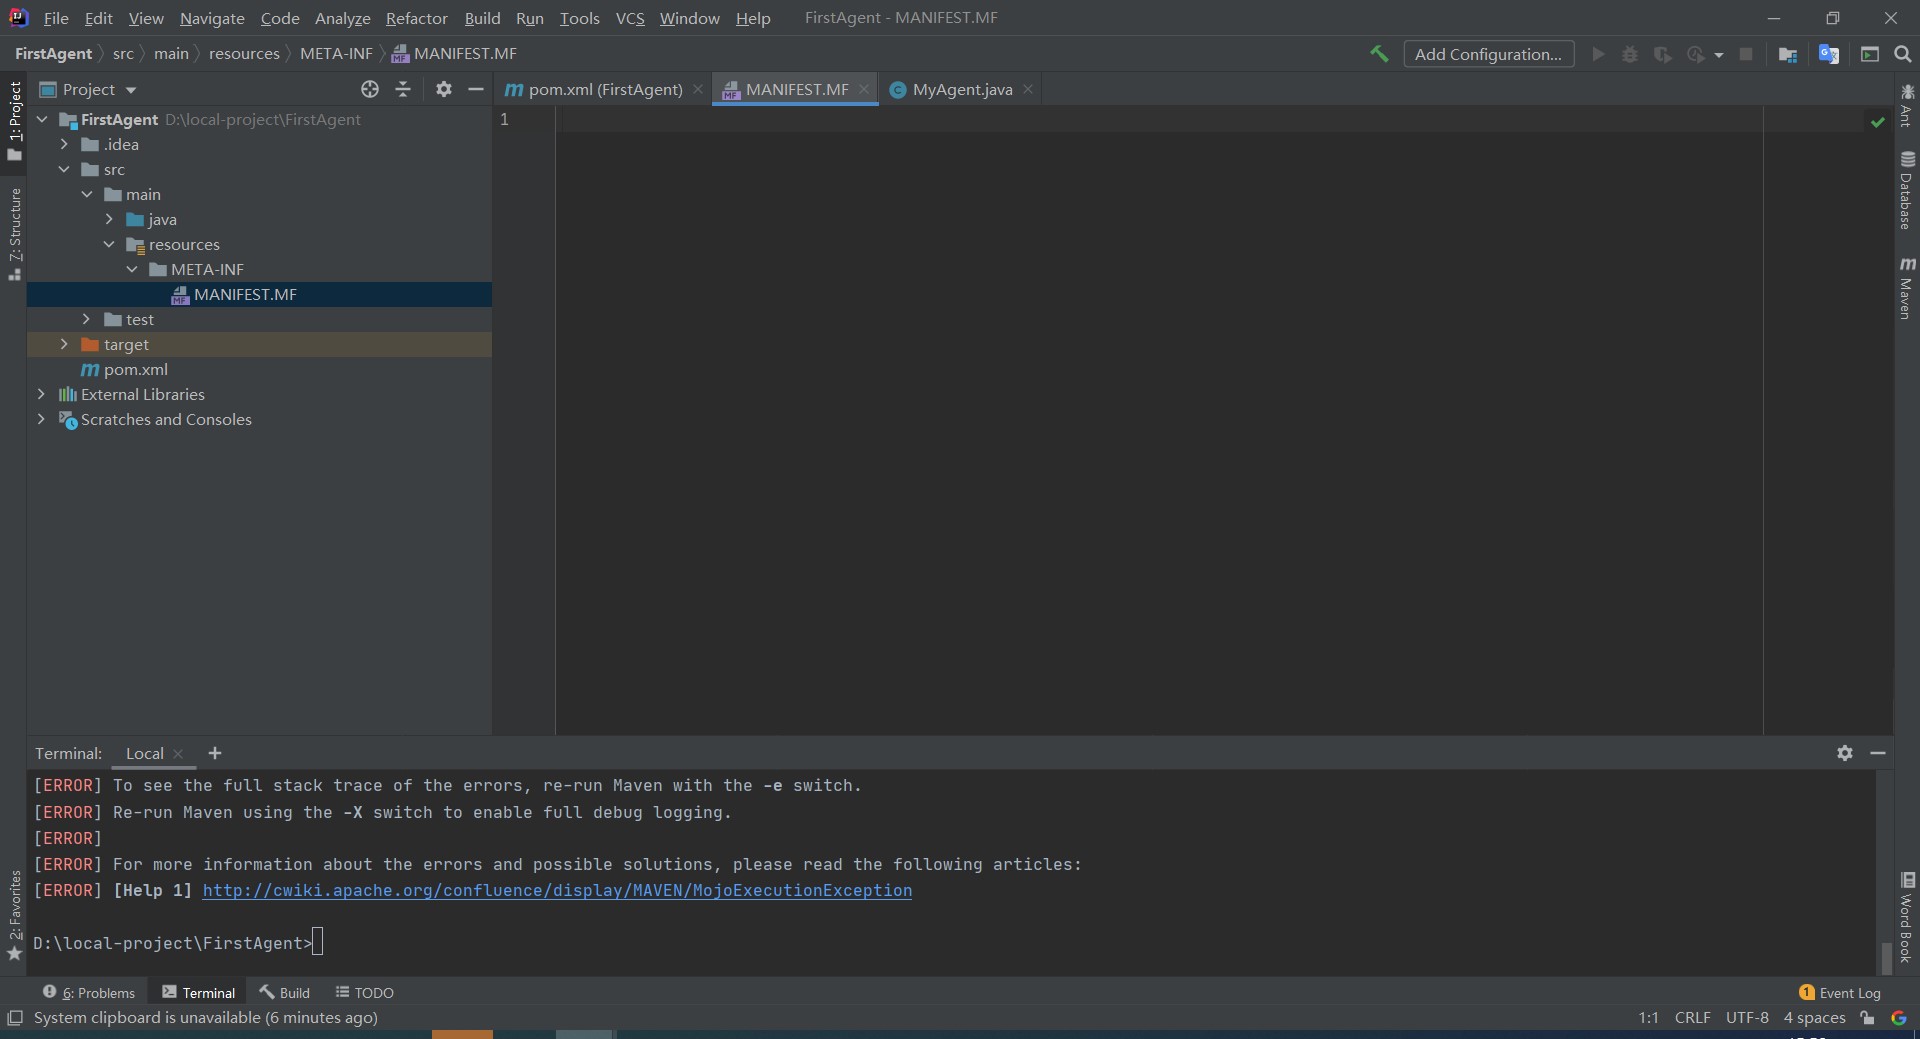Click the file inspection green checkmark
Image resolution: width=1920 pixels, height=1039 pixels.
1878,122
